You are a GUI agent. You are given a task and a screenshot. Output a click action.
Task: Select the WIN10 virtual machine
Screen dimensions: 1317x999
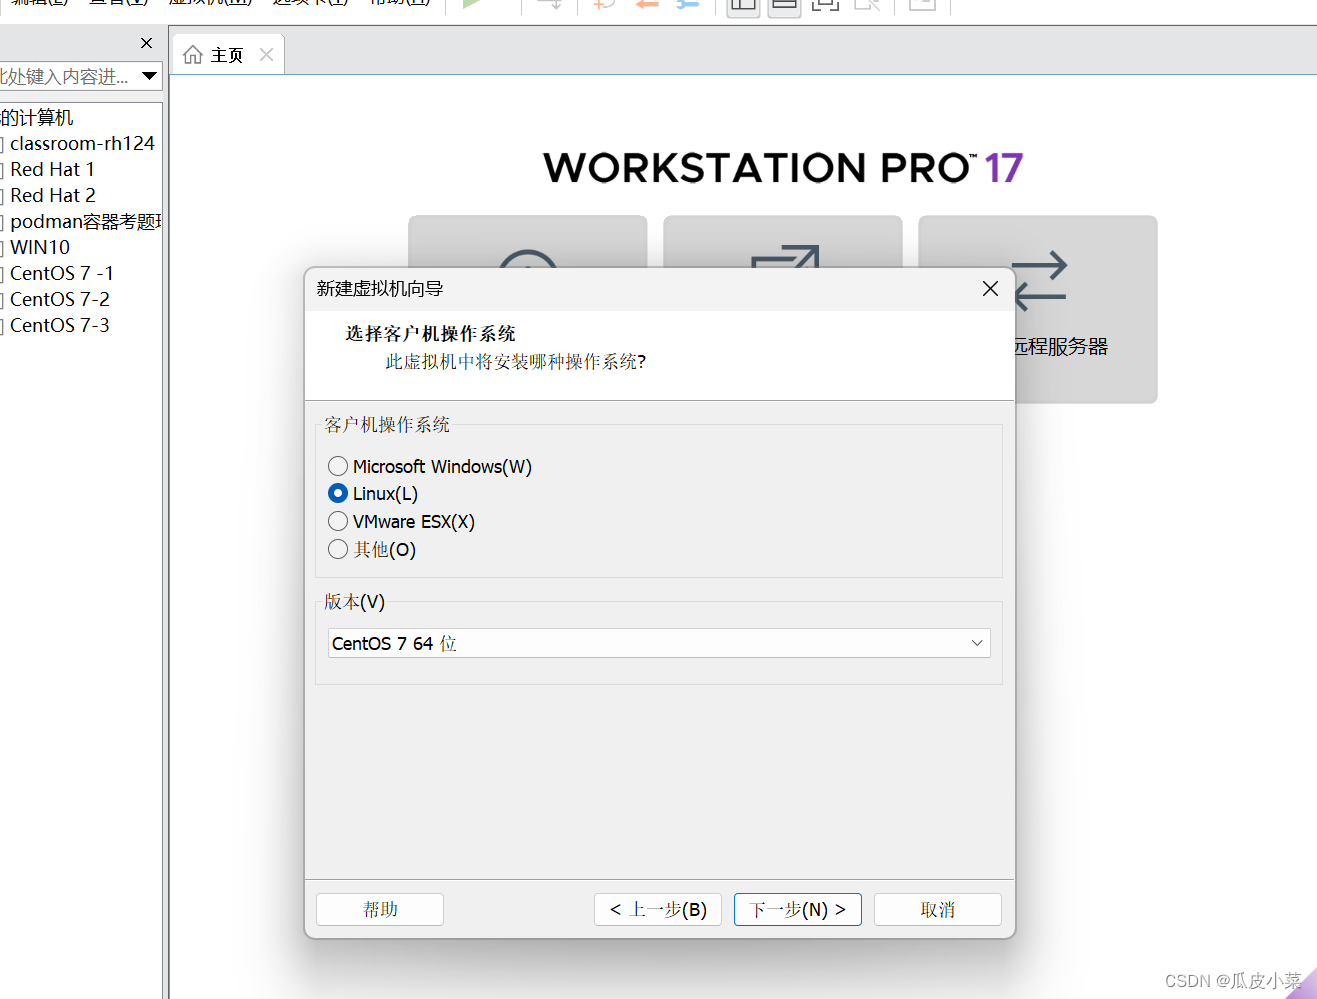tap(40, 247)
